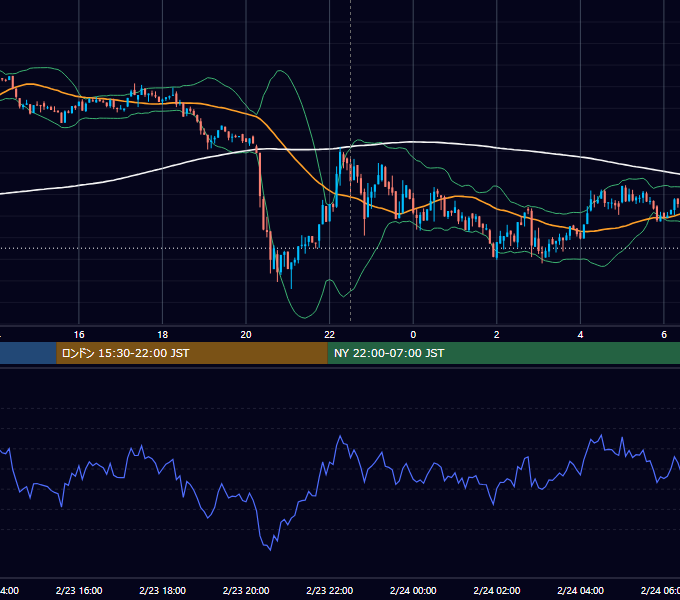Click the 20 hour label on price chart
680x600 pixels.
(x=246, y=335)
